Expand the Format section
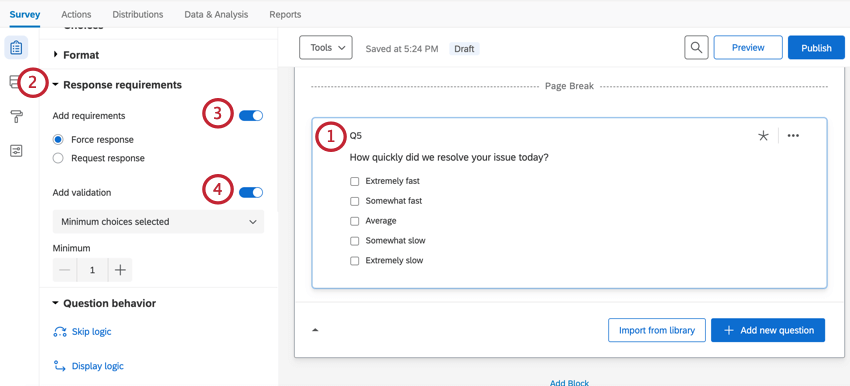Screen dimensions: 850x386 click(81, 55)
